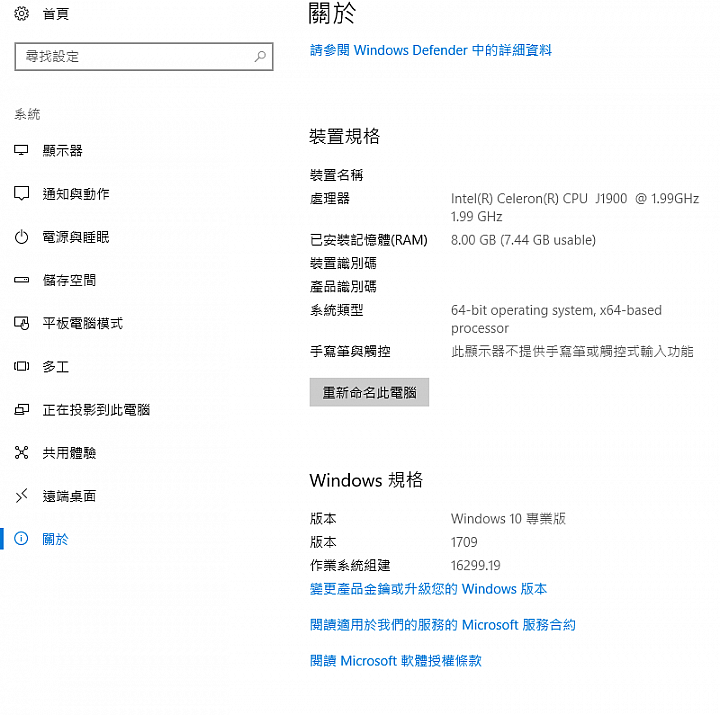Click the 8.00 GB RAM value

click(x=523, y=240)
